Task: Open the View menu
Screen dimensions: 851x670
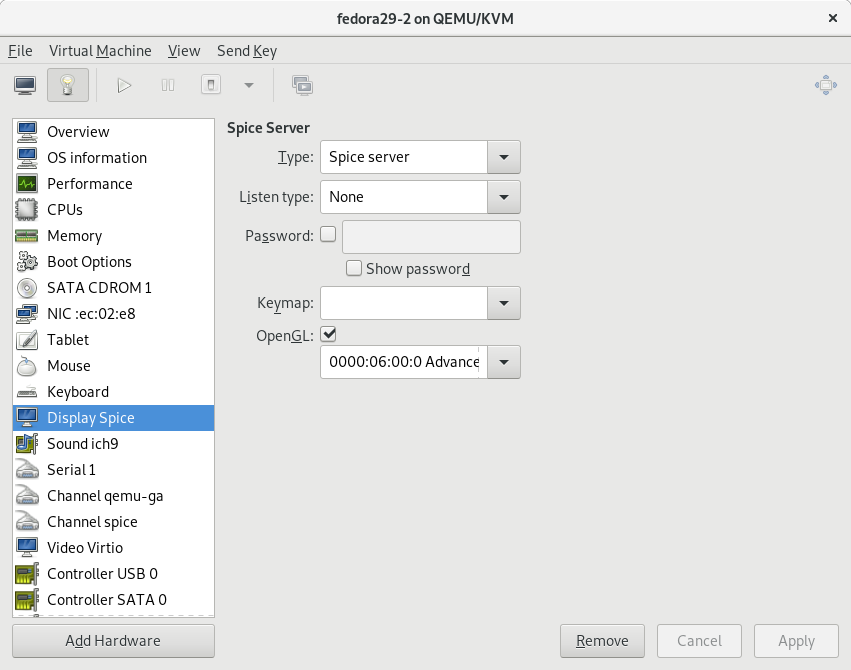Action: point(184,51)
